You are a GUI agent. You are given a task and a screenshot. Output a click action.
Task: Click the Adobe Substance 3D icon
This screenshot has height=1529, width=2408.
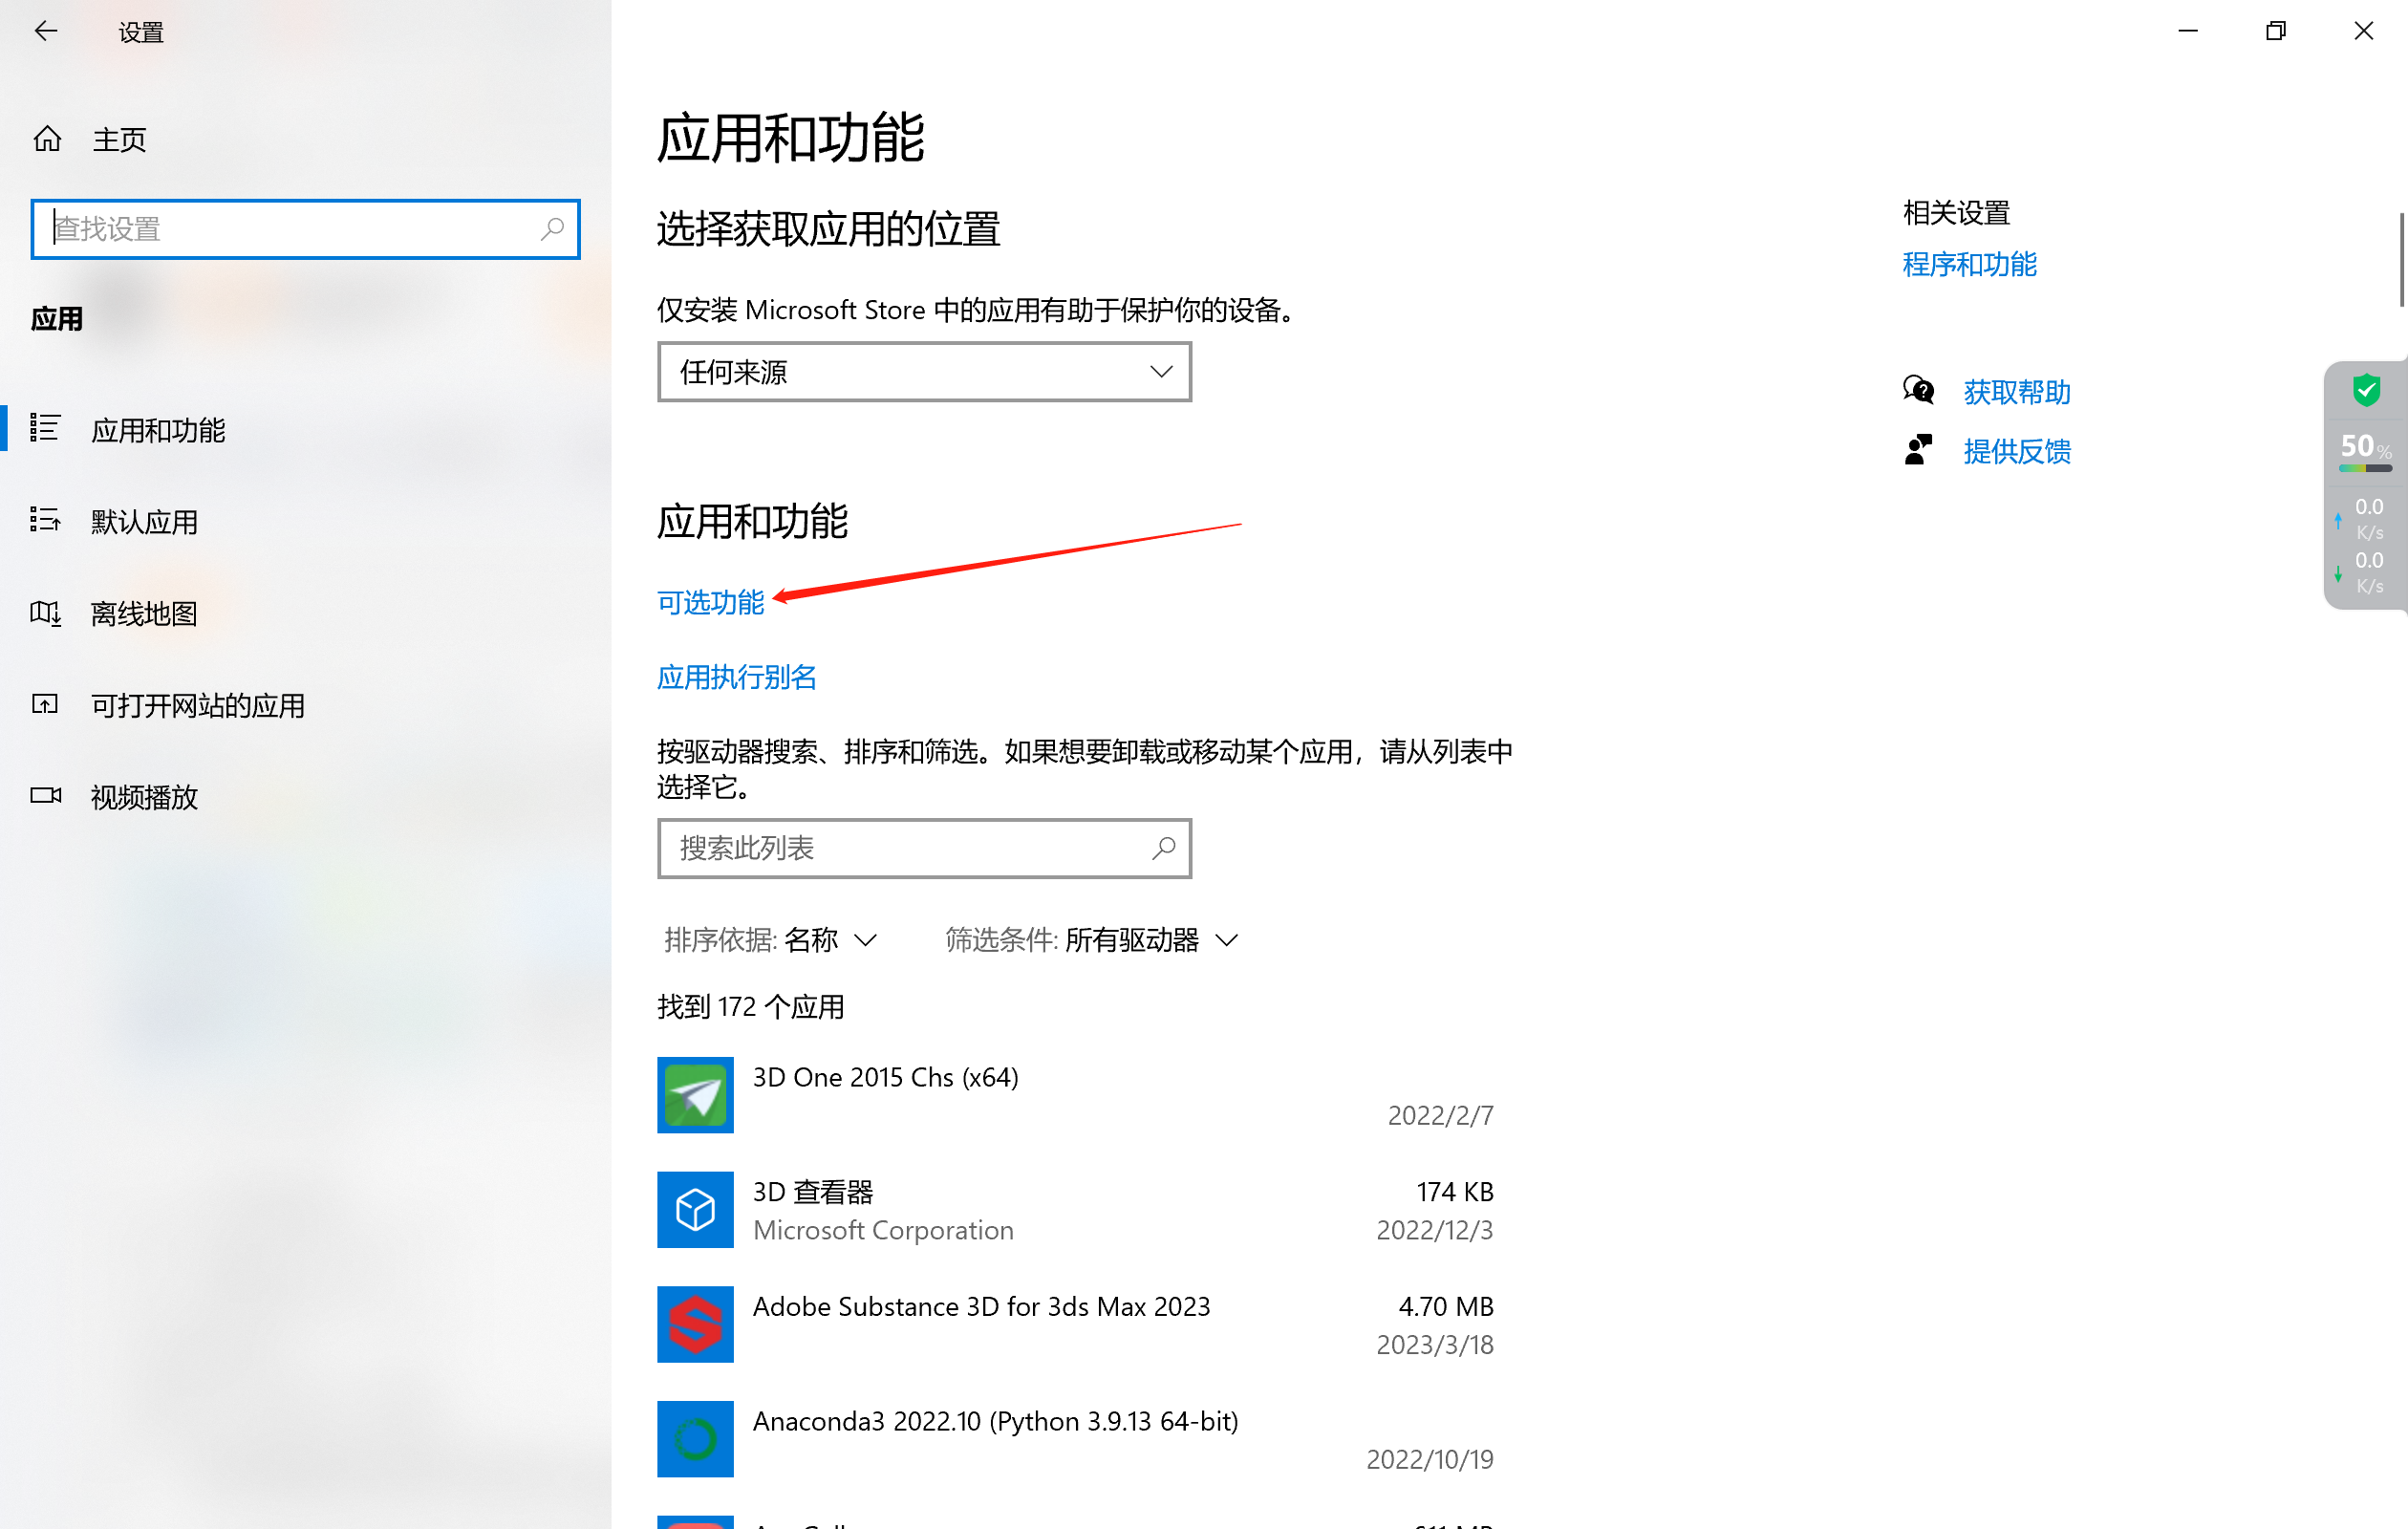pos(695,1325)
